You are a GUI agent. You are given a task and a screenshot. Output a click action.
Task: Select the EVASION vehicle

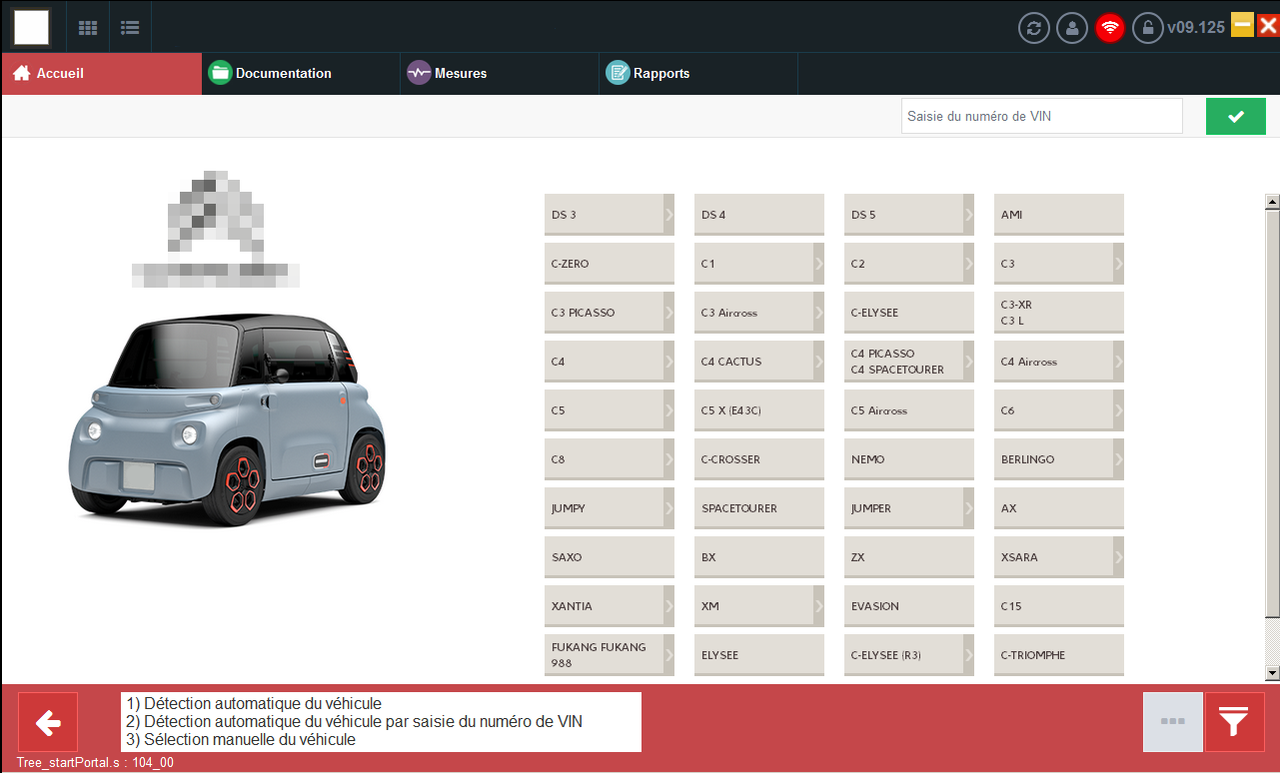tap(909, 607)
